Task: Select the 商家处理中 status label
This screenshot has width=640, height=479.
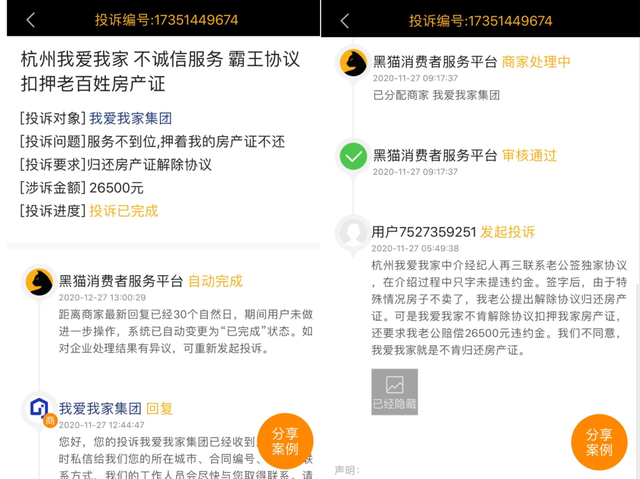Action: 536,62
